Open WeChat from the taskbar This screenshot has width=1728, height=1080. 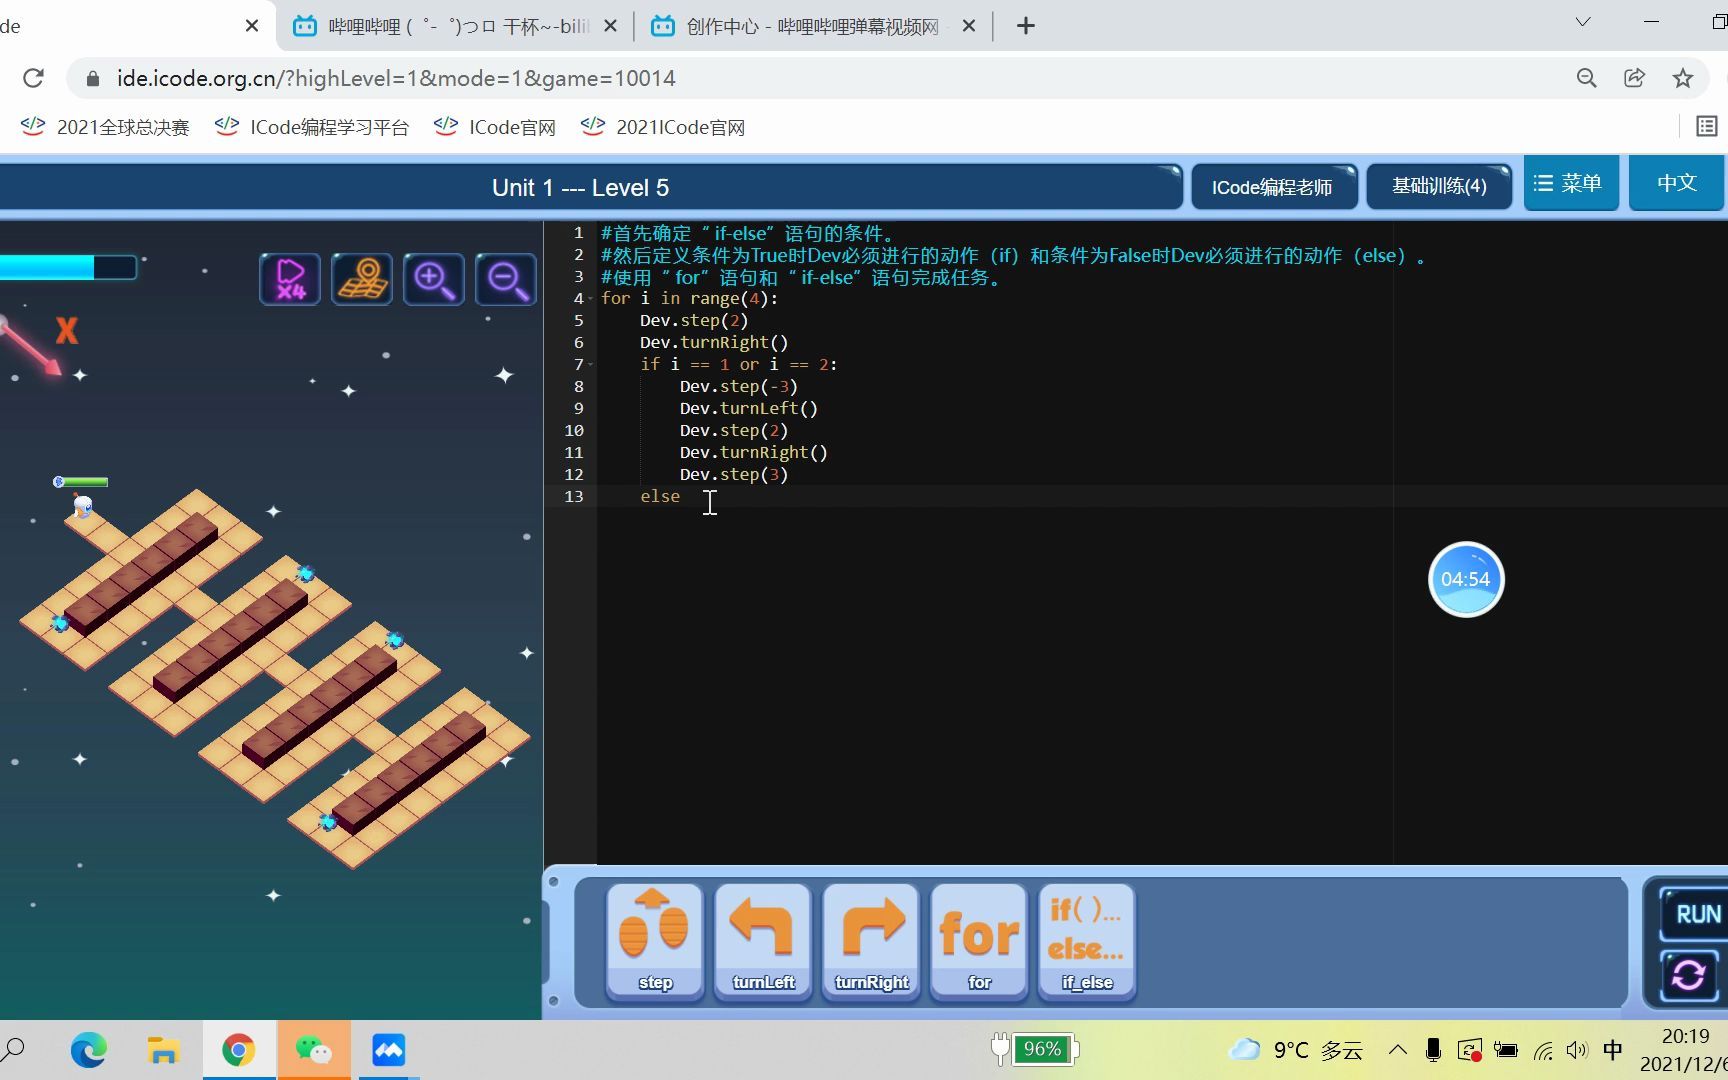coord(314,1049)
